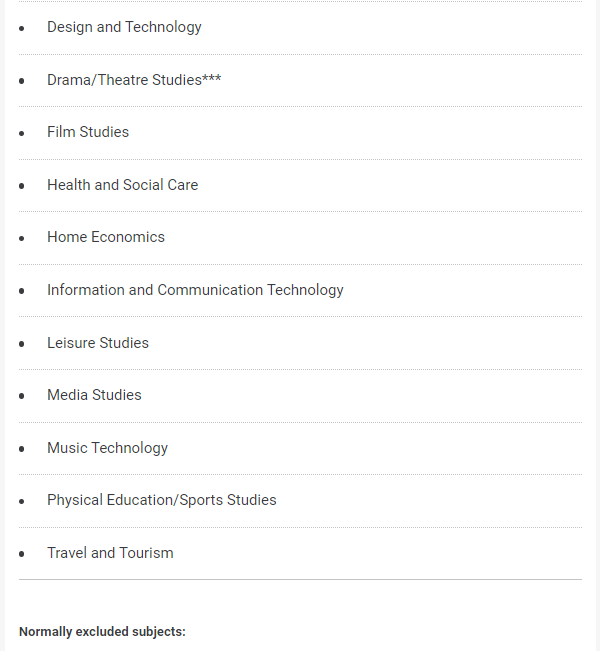This screenshot has width=600, height=651.
Task: Click the asterisks after Drama/Theatre Studies
Action: coord(212,78)
